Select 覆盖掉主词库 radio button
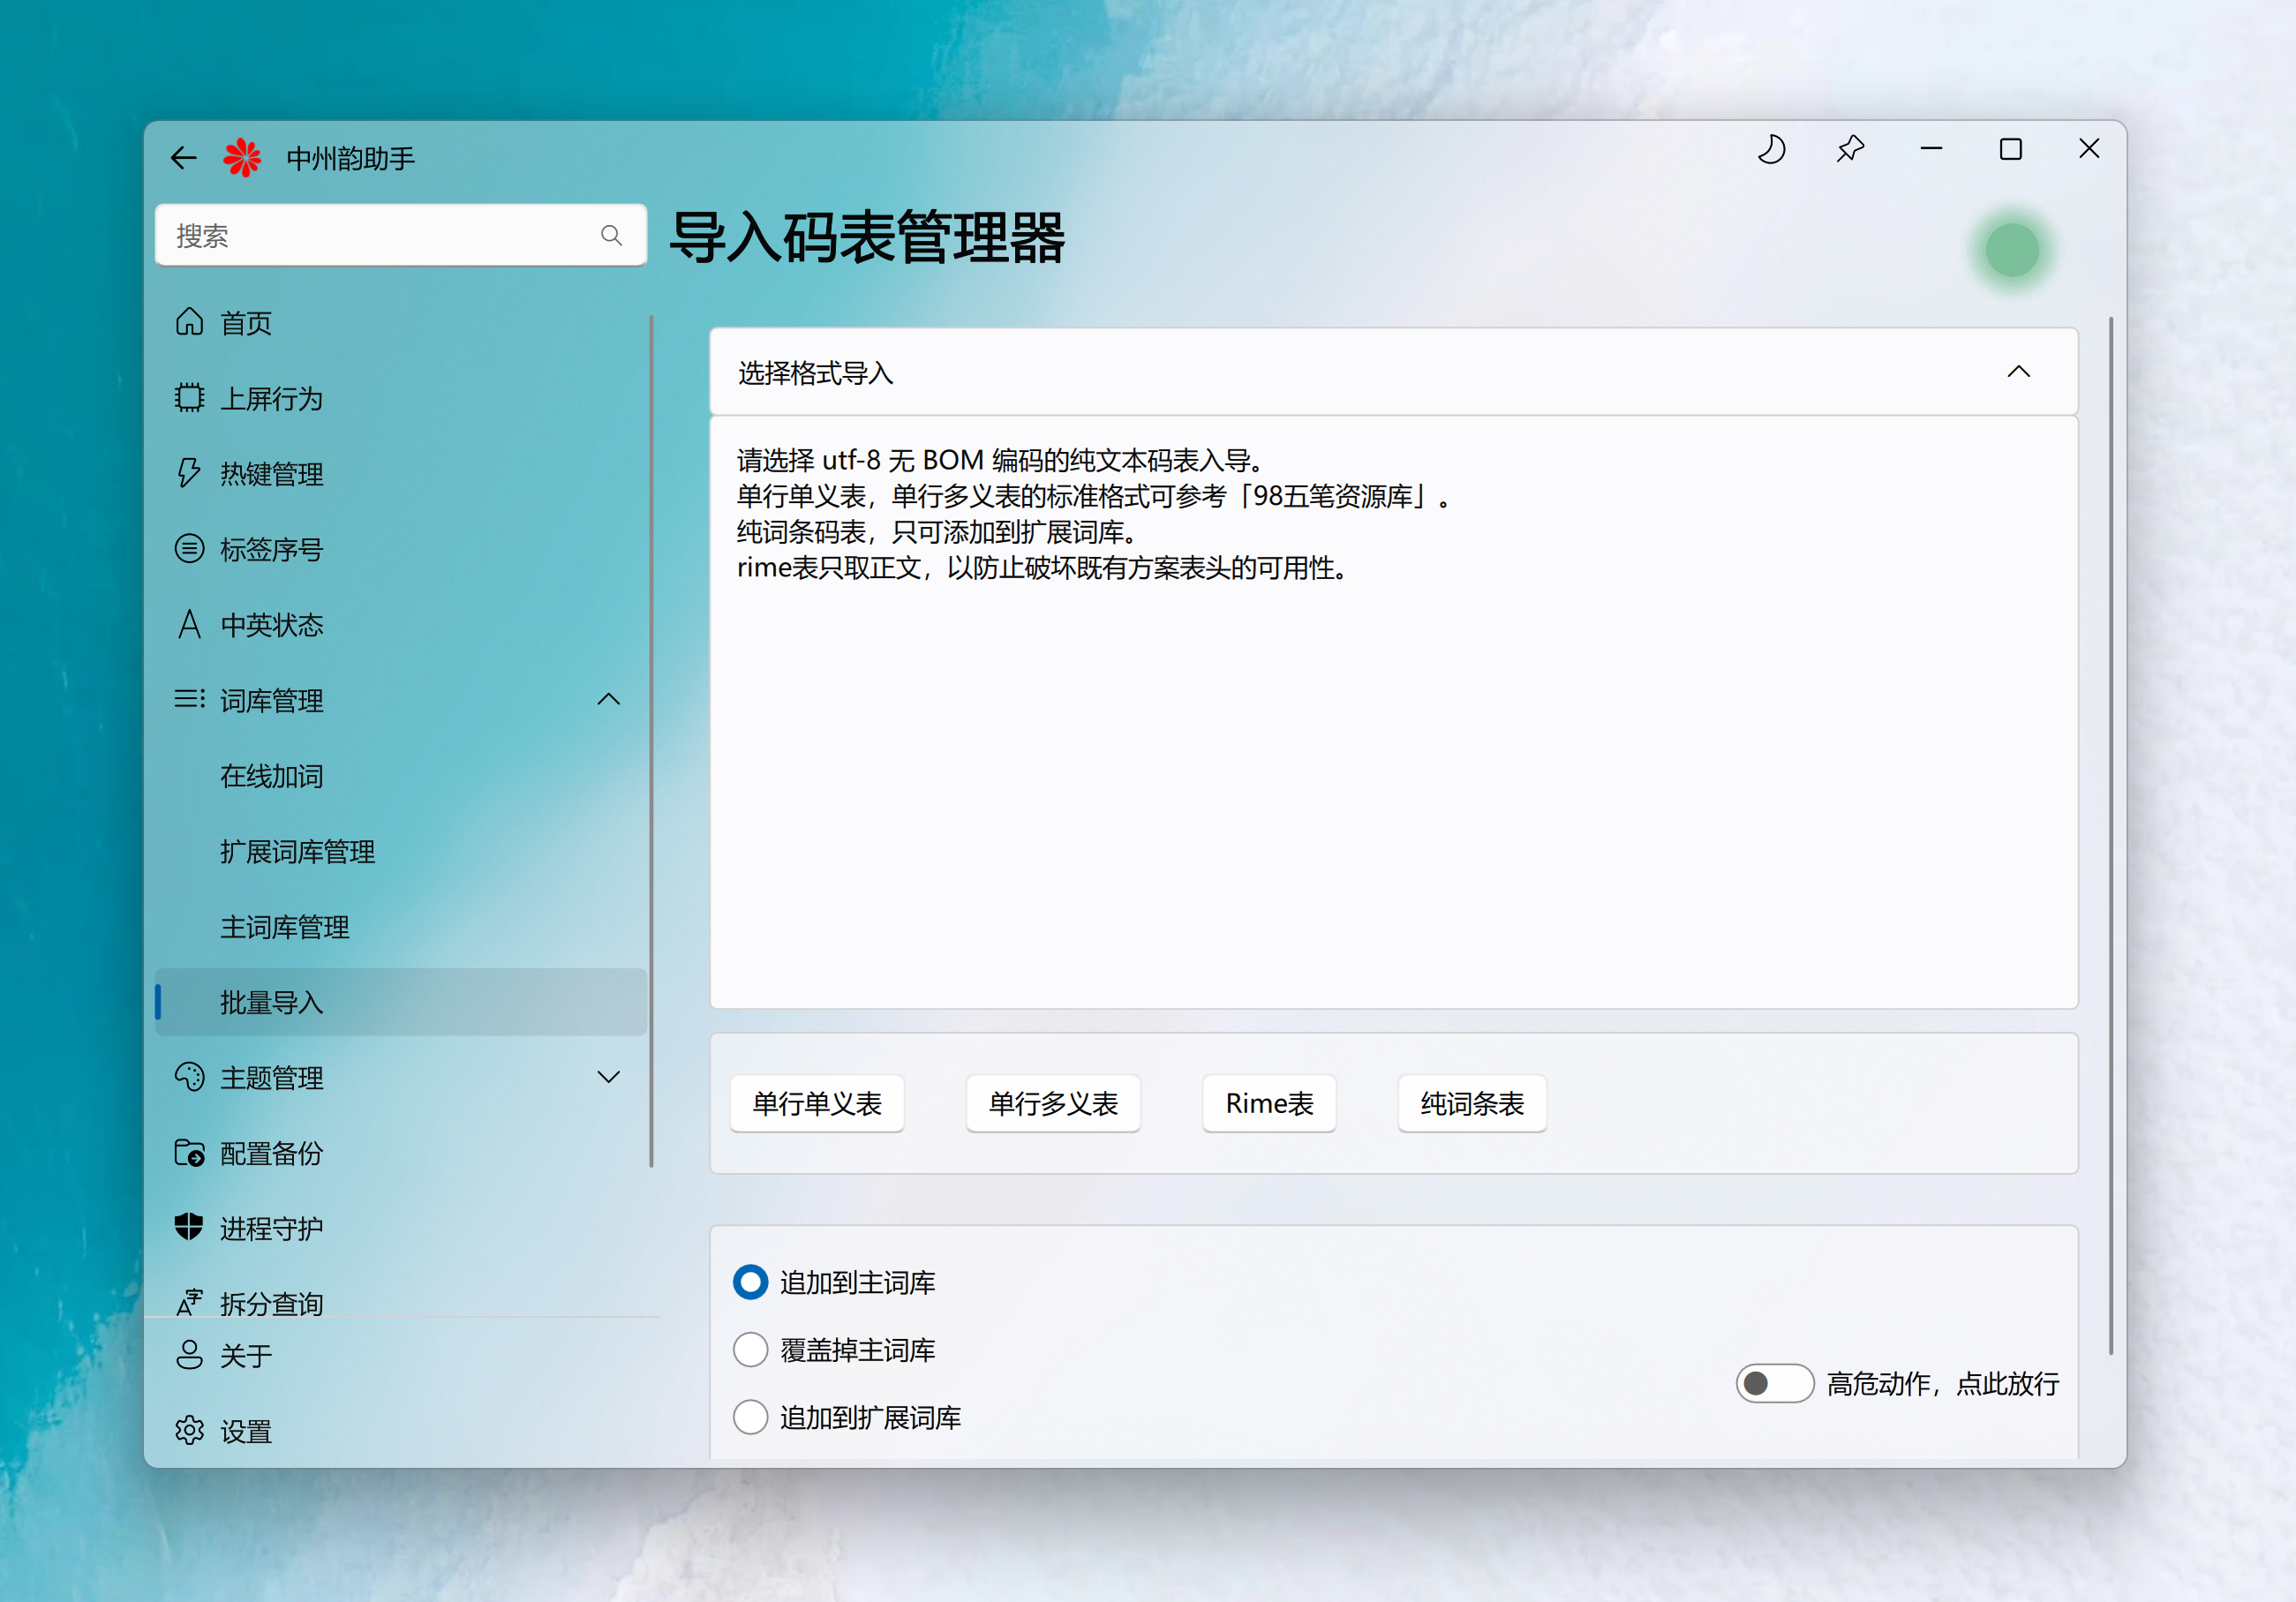This screenshot has height=1602, width=2296. click(x=750, y=1349)
